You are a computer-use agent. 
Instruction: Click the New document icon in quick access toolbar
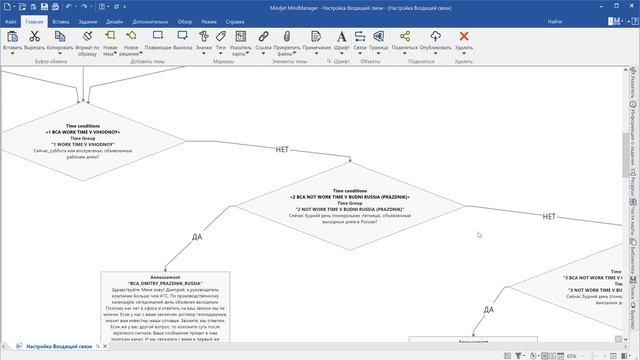(x=7, y=7)
